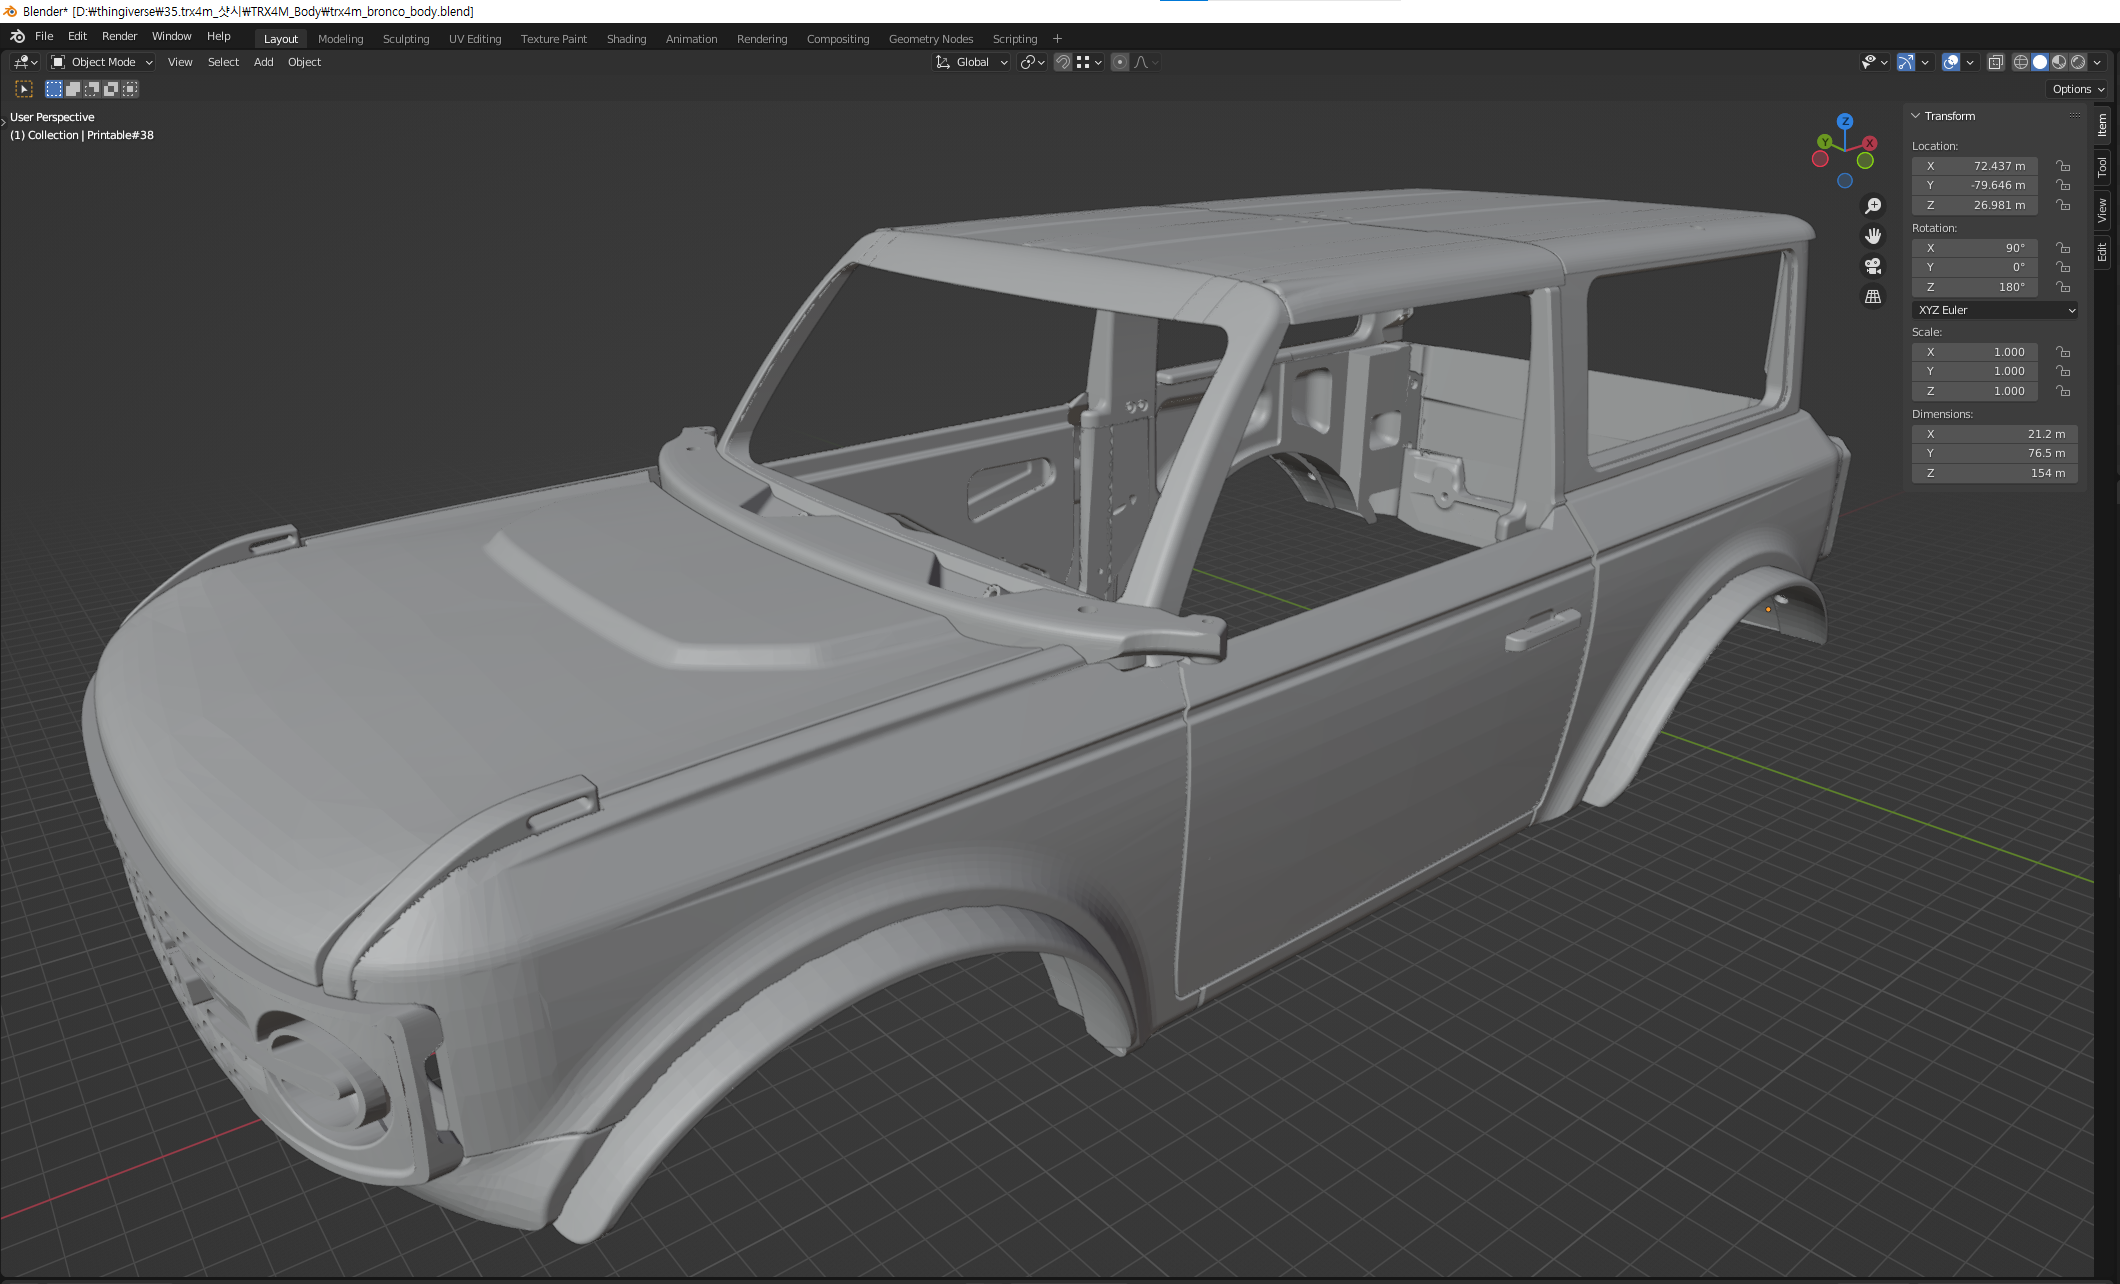Viewport: 2120px width, 1284px height.
Task: Switch to the Sculpting workspace tab
Action: click(406, 39)
